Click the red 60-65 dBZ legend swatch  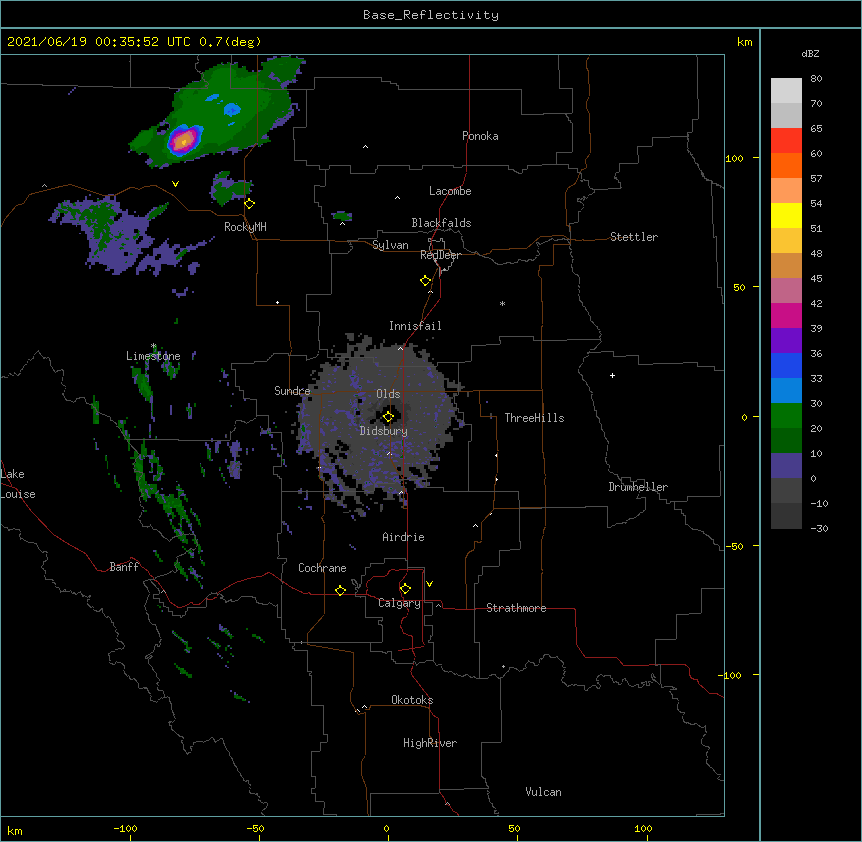(786, 140)
